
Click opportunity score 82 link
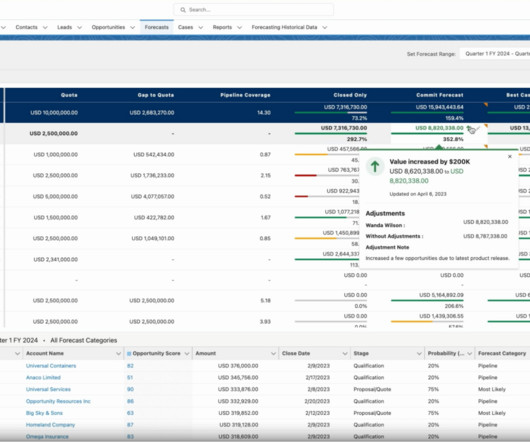[130, 366]
